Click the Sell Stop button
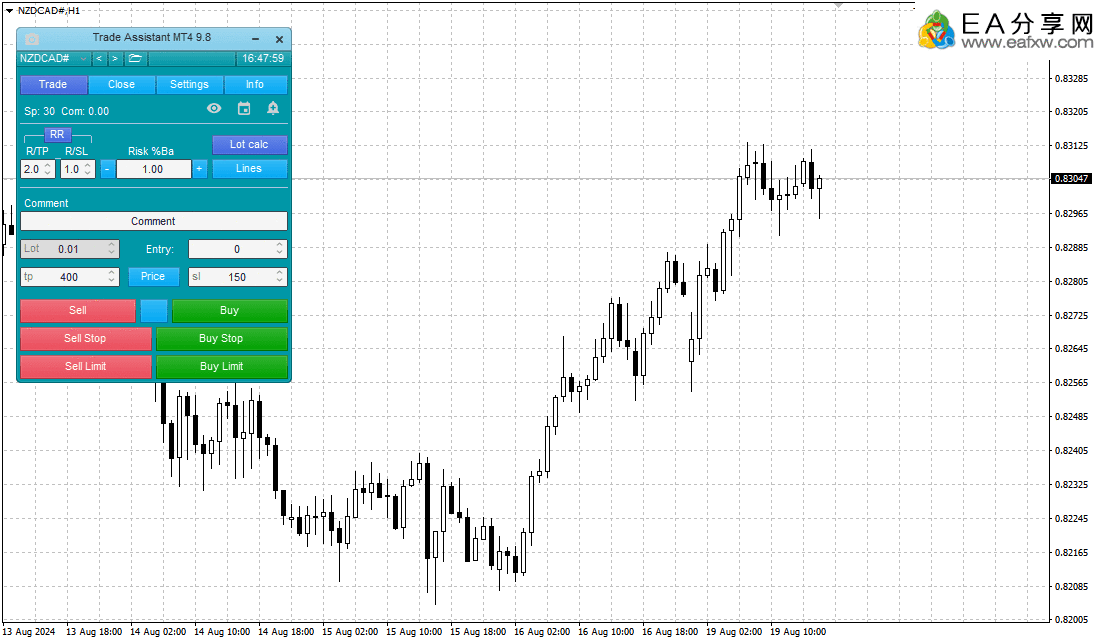1095x643 pixels. click(x=86, y=339)
